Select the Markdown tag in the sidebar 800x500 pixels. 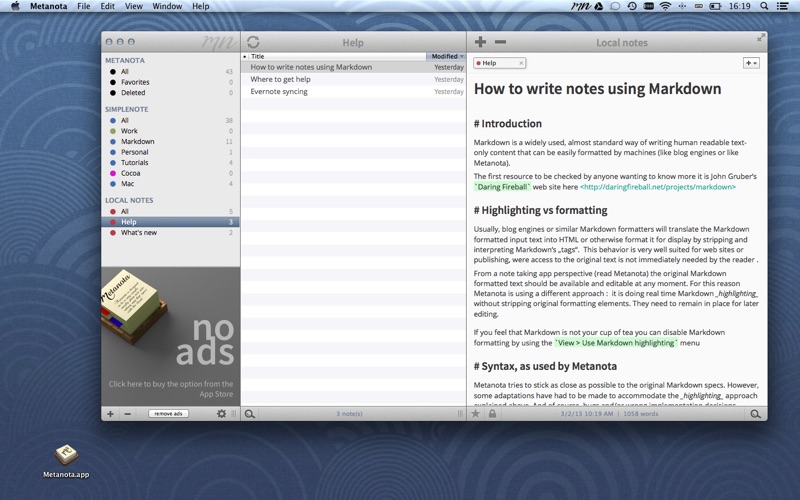point(170,141)
